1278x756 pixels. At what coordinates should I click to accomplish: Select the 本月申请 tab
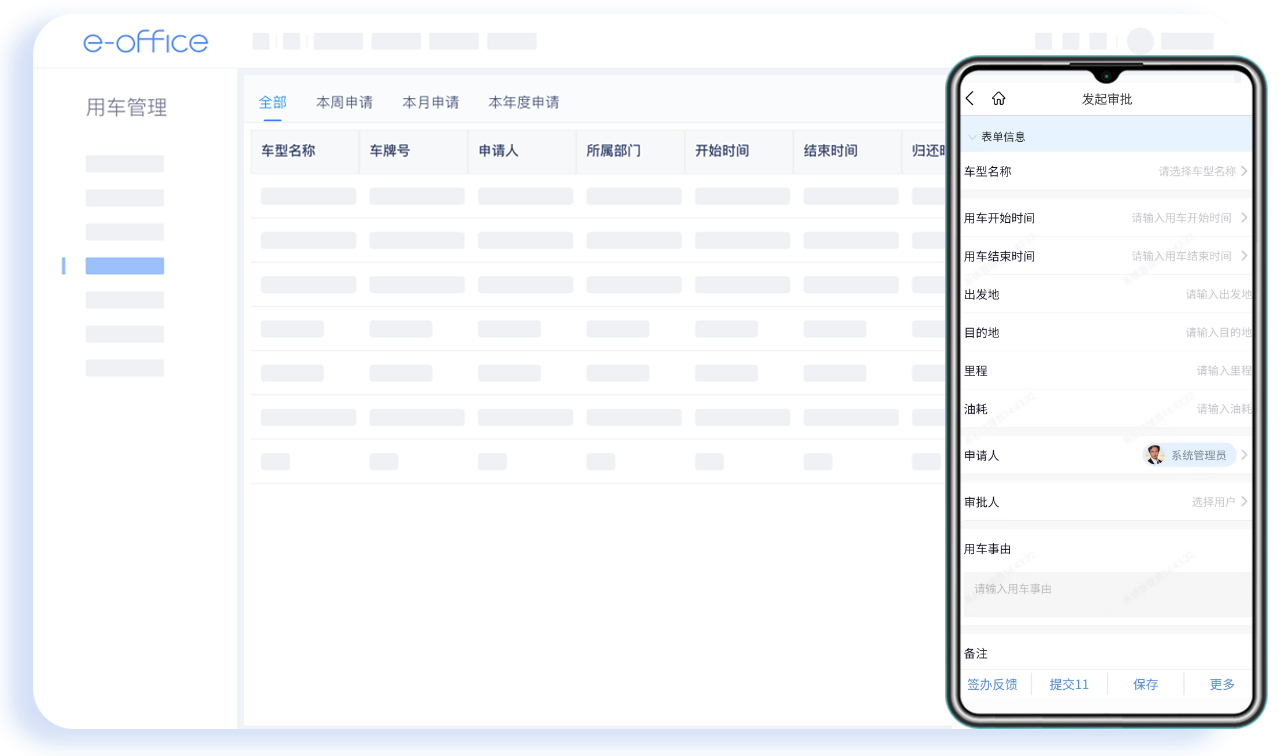coord(430,102)
